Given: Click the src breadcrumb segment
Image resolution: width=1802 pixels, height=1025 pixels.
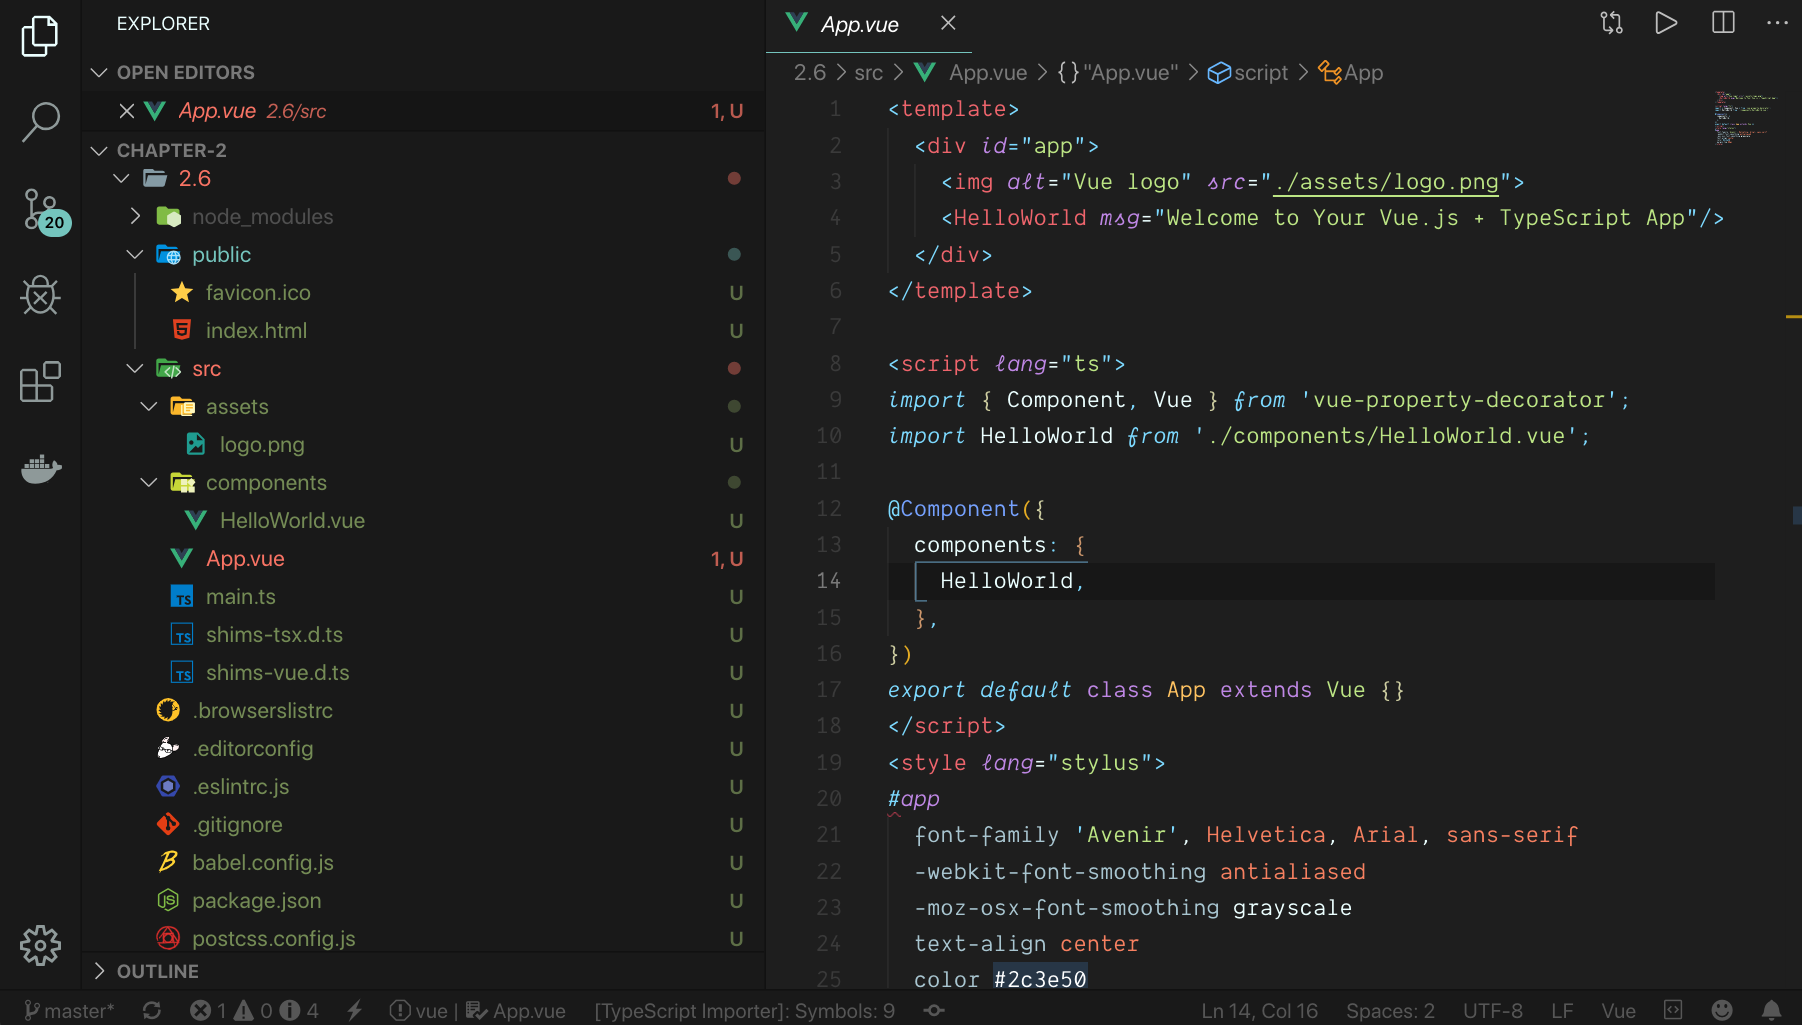Looking at the screenshot, I should click(869, 73).
